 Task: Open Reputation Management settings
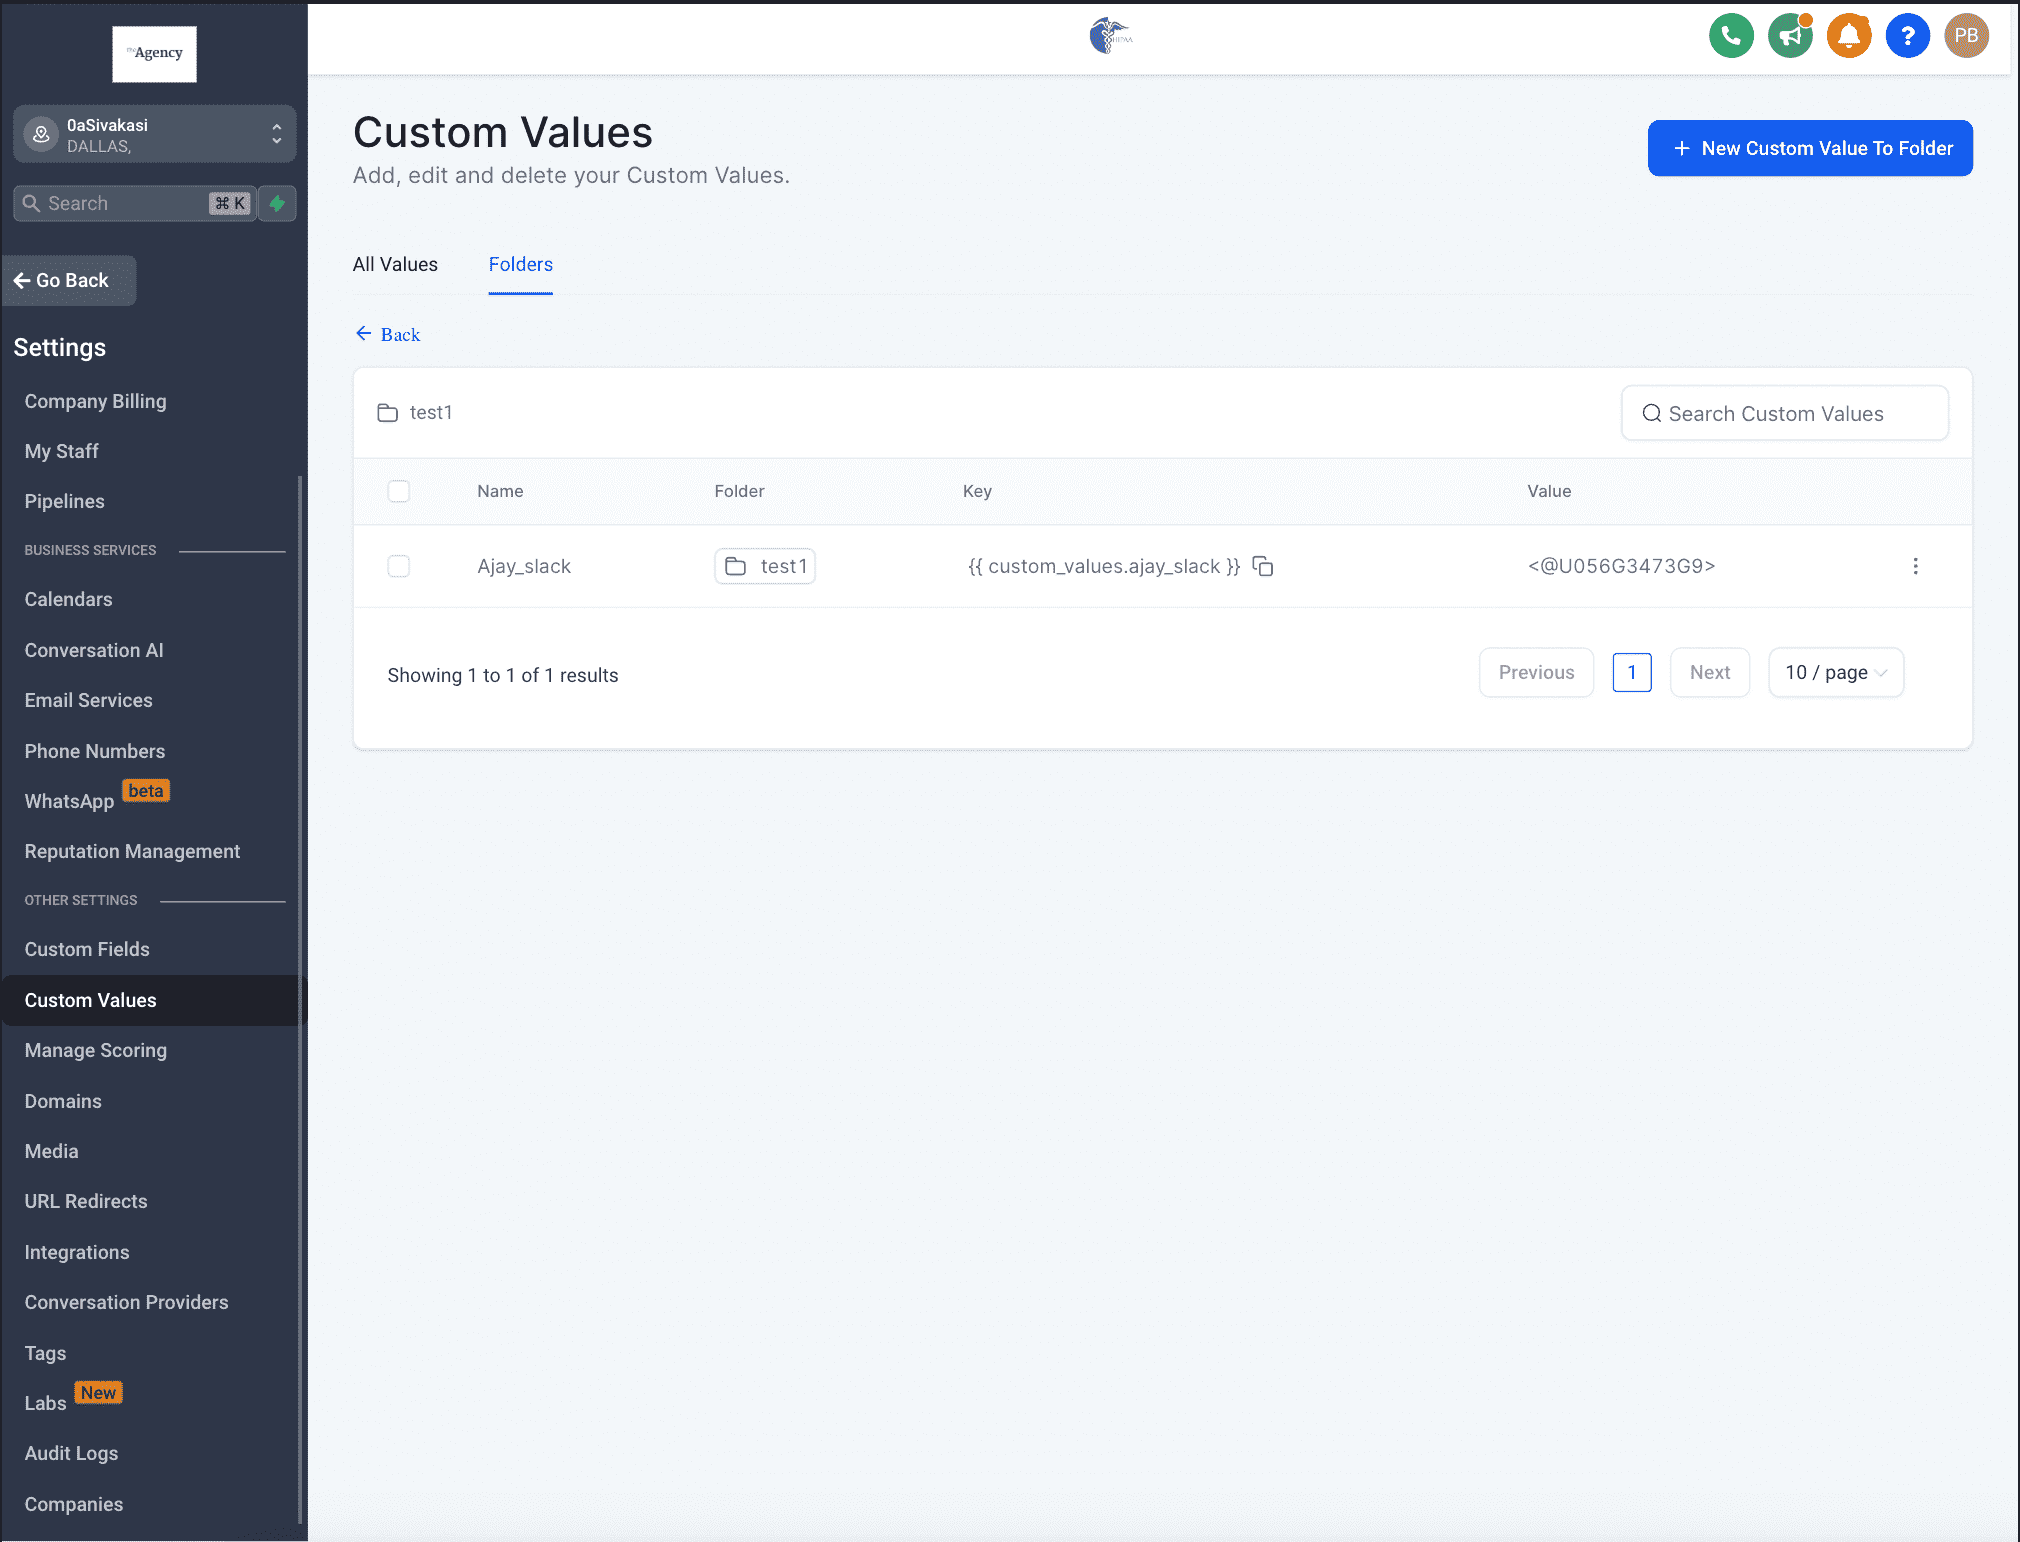pyautogui.click(x=133, y=852)
